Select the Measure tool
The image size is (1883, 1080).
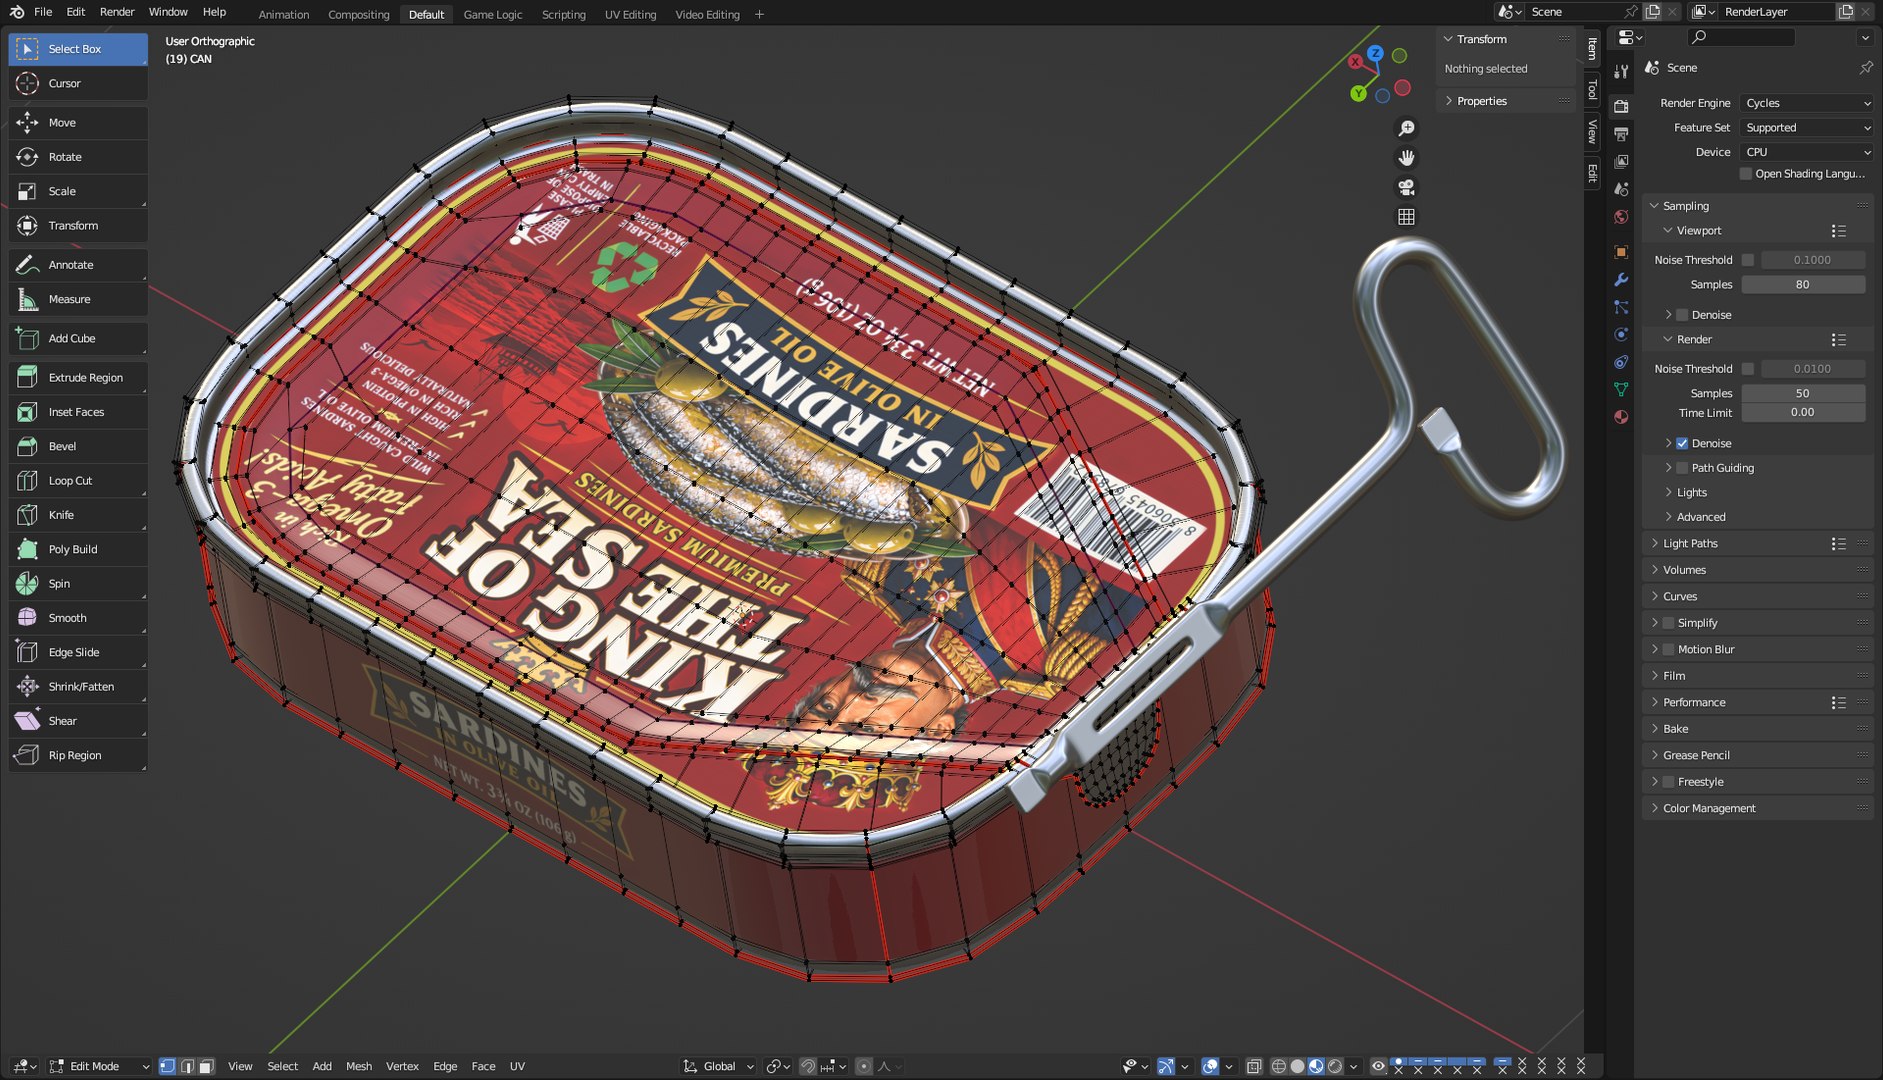(78, 299)
